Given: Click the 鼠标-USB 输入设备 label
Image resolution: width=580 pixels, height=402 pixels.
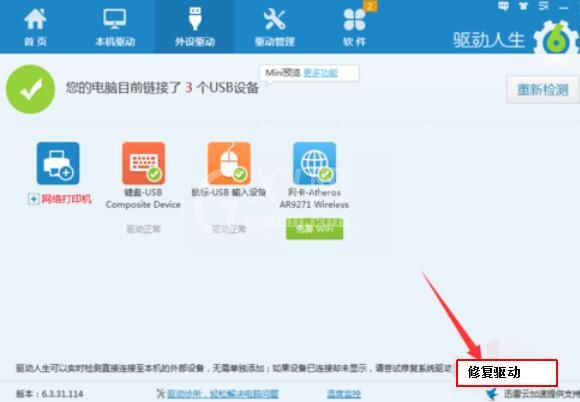Looking at the screenshot, I should click(x=229, y=192).
